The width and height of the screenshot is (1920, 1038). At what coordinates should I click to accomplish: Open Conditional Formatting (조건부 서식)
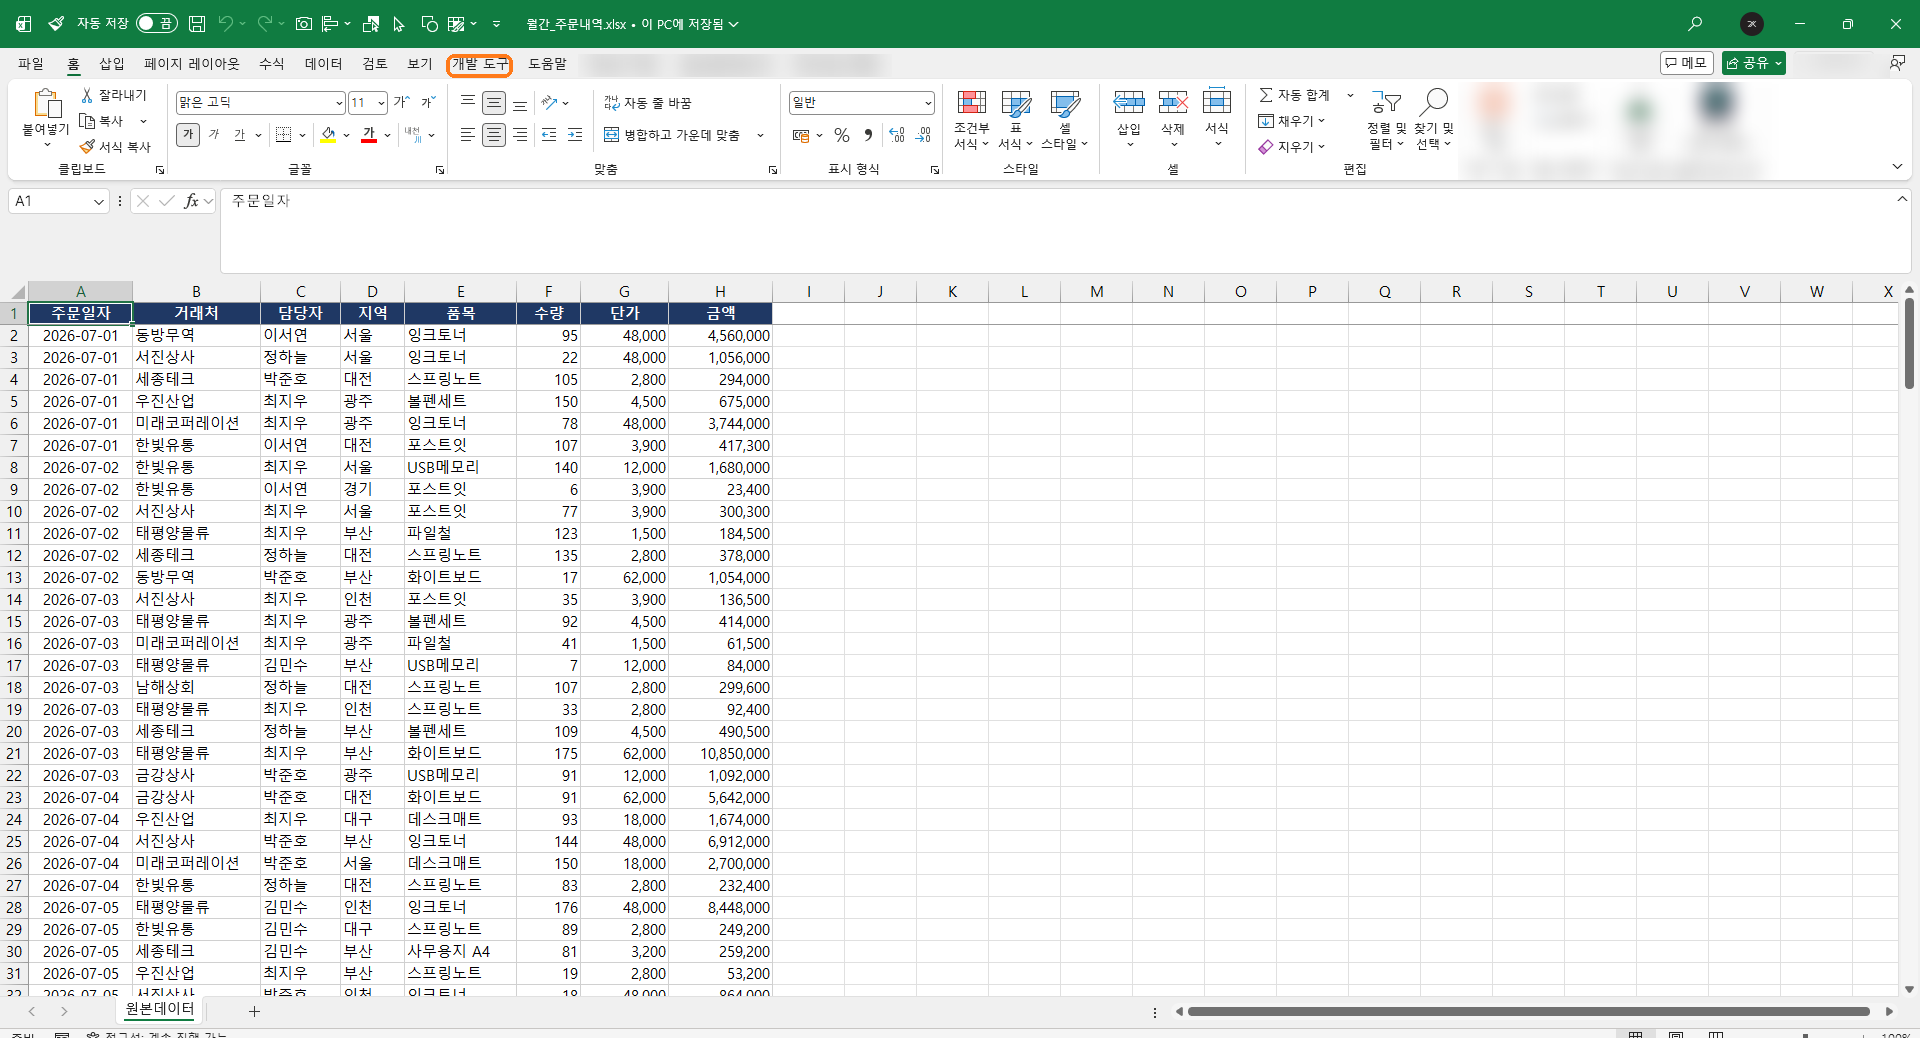(x=971, y=120)
